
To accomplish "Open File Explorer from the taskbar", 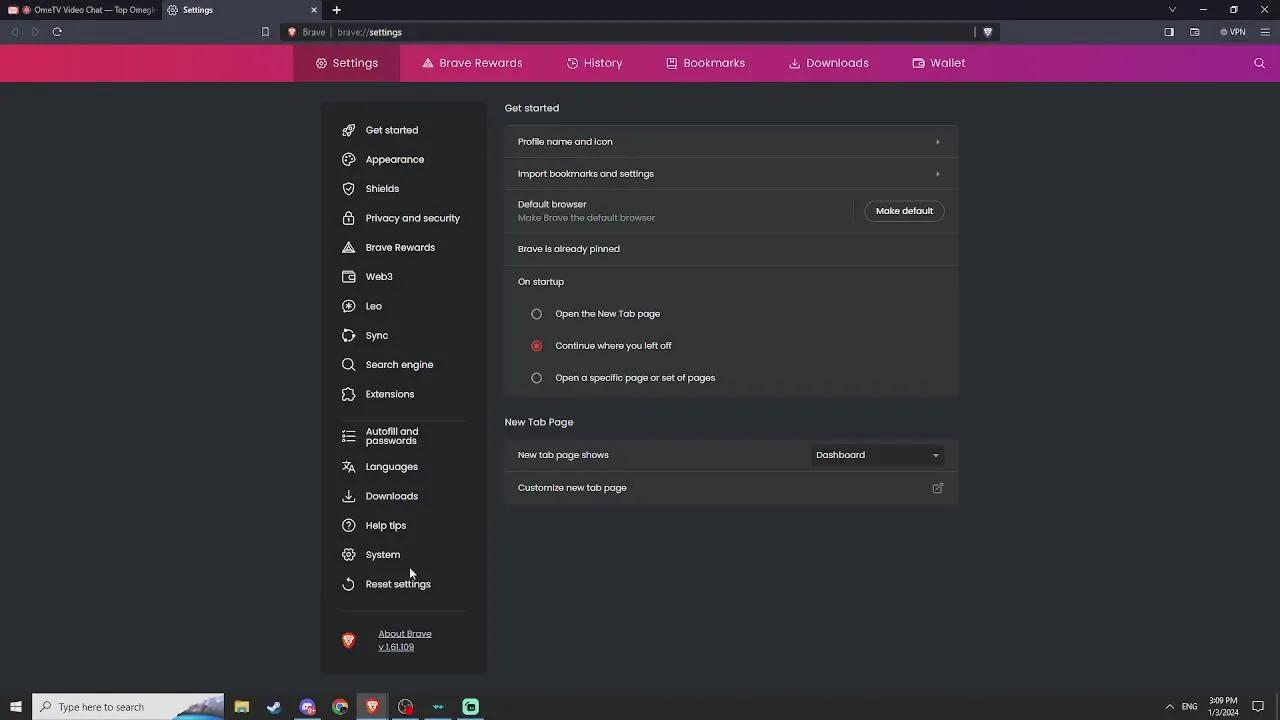I will click(241, 707).
